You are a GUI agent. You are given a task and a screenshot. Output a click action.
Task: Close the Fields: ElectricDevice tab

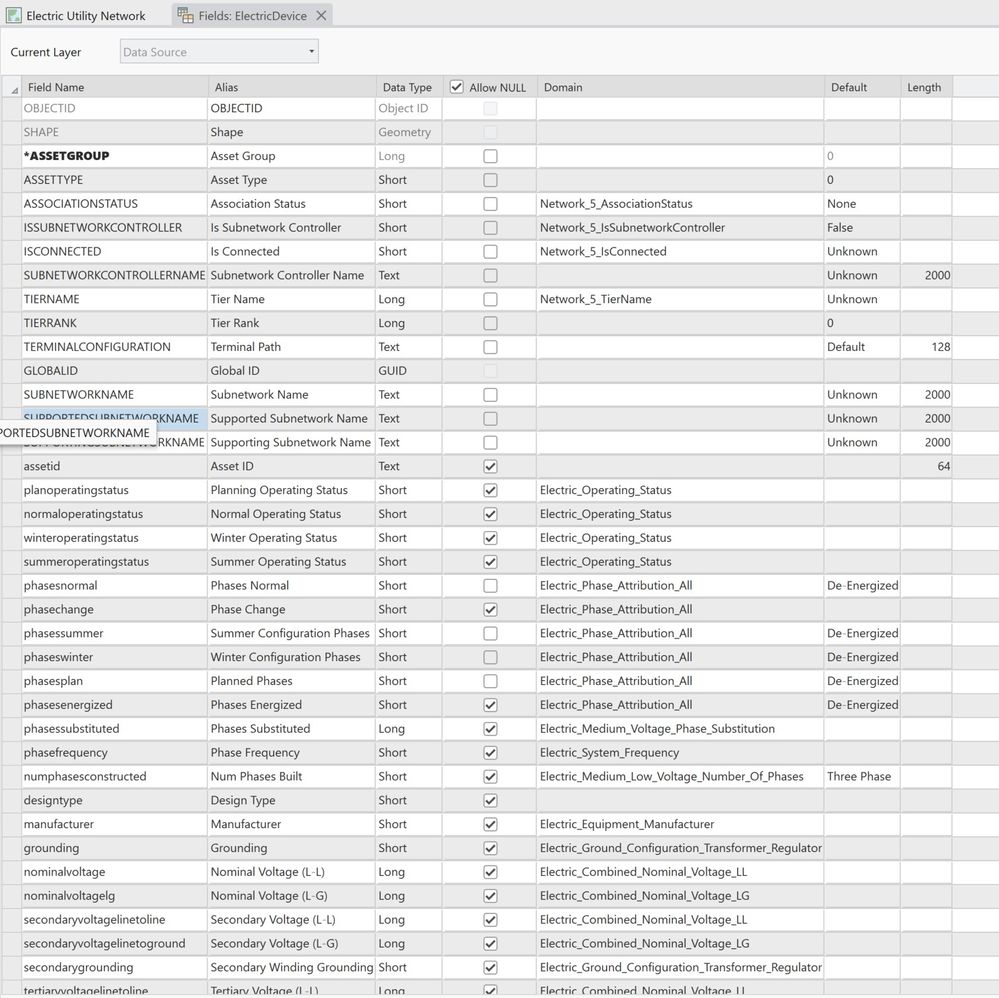tap(321, 16)
